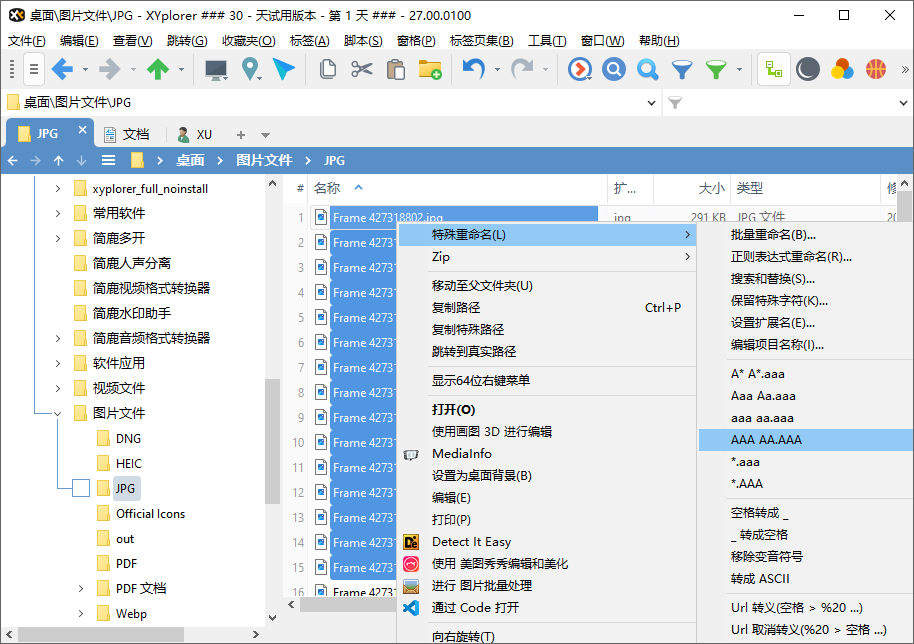Click the Undo icon in toolbar
Viewport: 914px width, 644px height.
pos(473,69)
